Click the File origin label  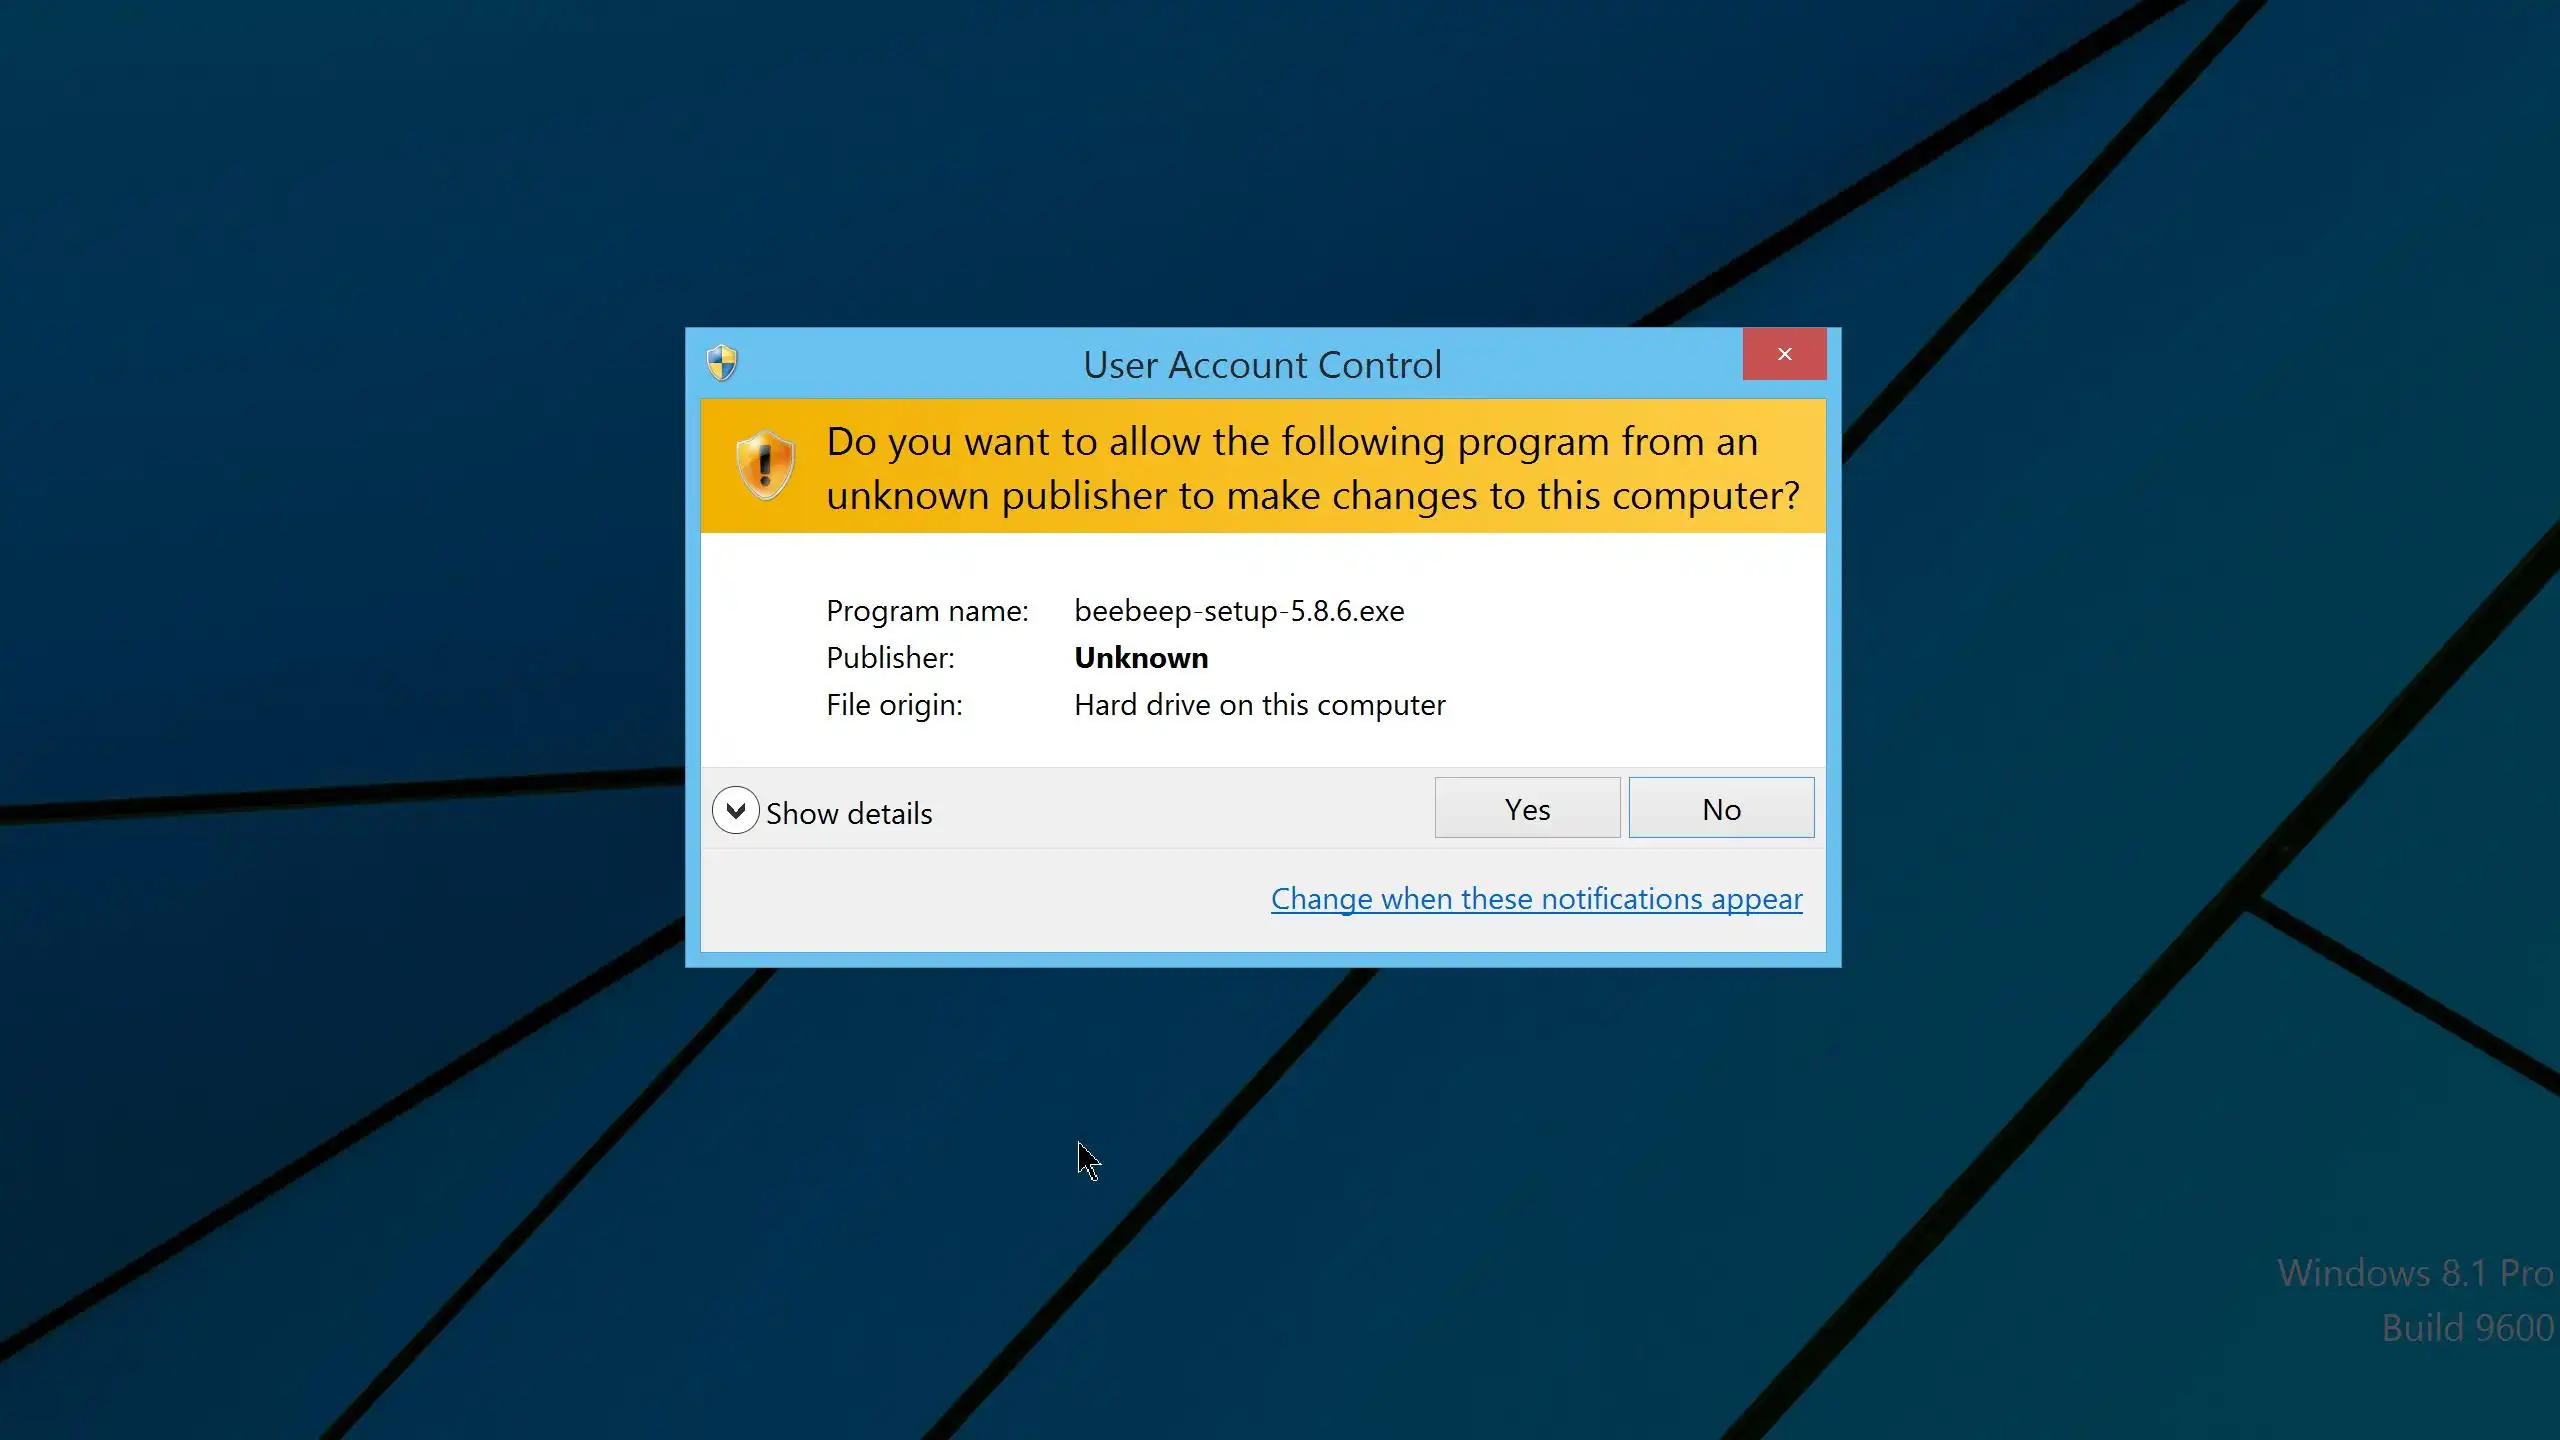click(894, 705)
